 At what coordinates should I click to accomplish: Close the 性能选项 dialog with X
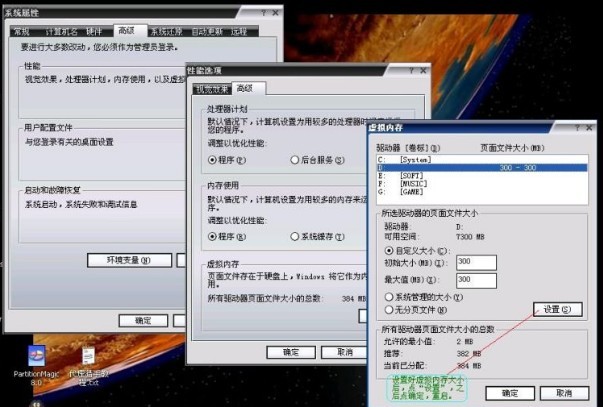(x=423, y=71)
